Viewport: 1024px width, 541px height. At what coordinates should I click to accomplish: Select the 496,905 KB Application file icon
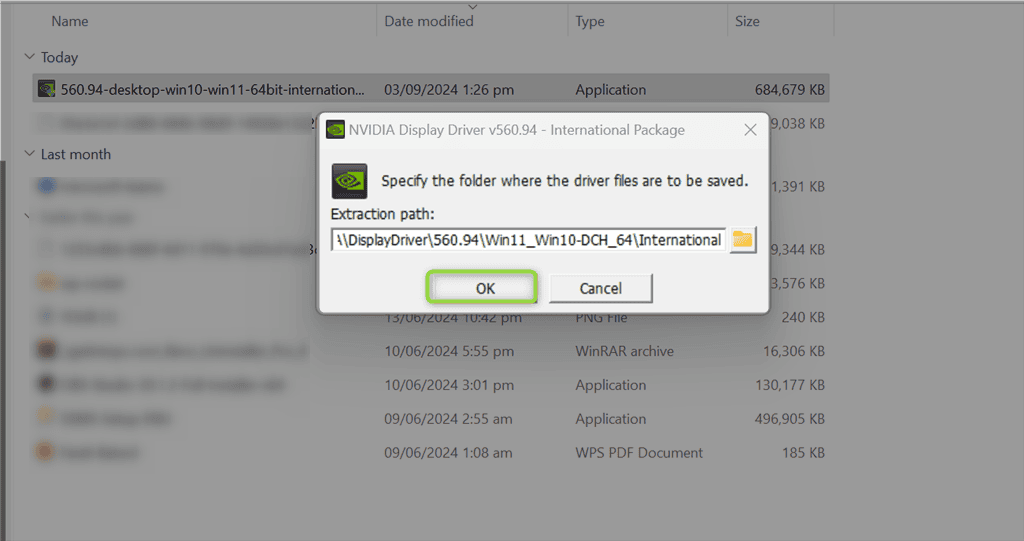pos(46,418)
